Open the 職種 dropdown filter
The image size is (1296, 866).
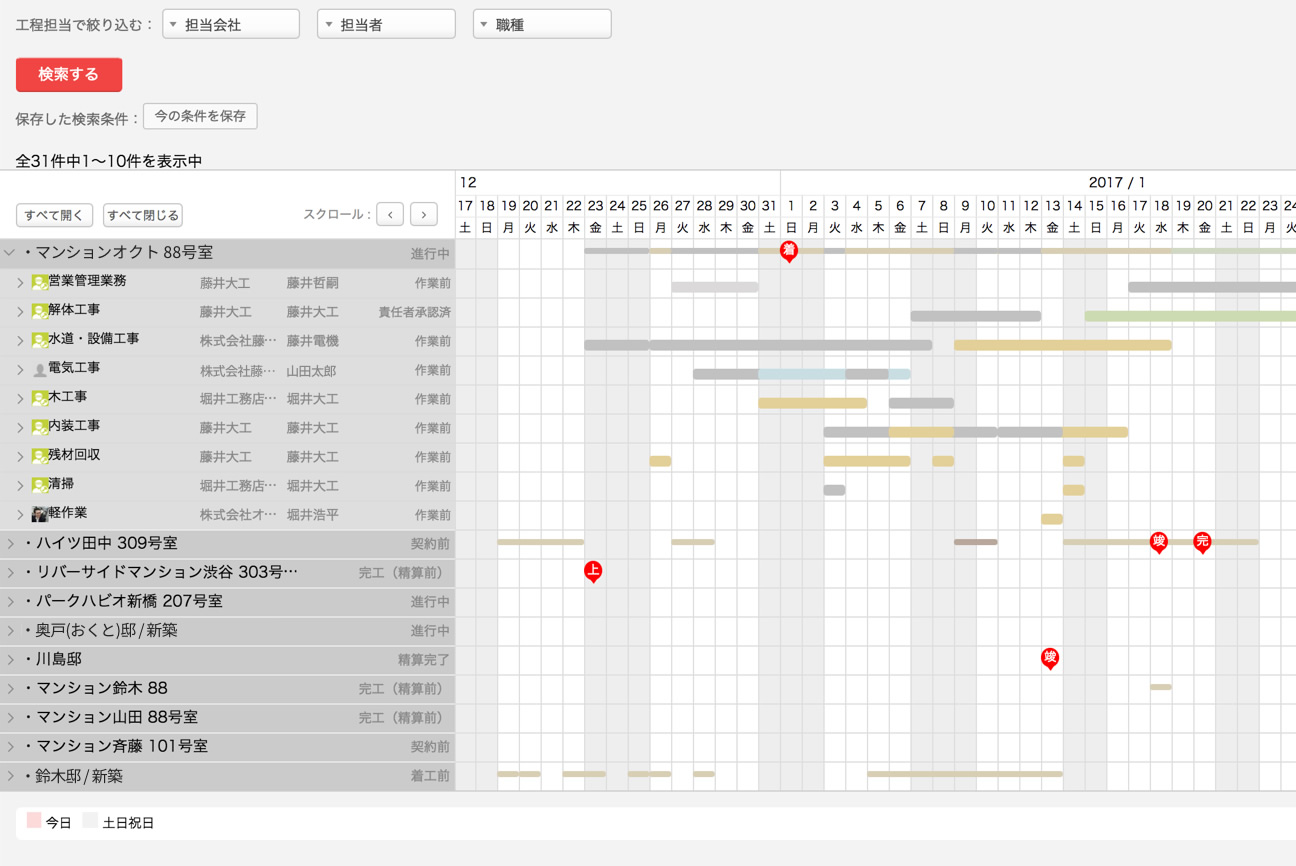click(x=542, y=24)
